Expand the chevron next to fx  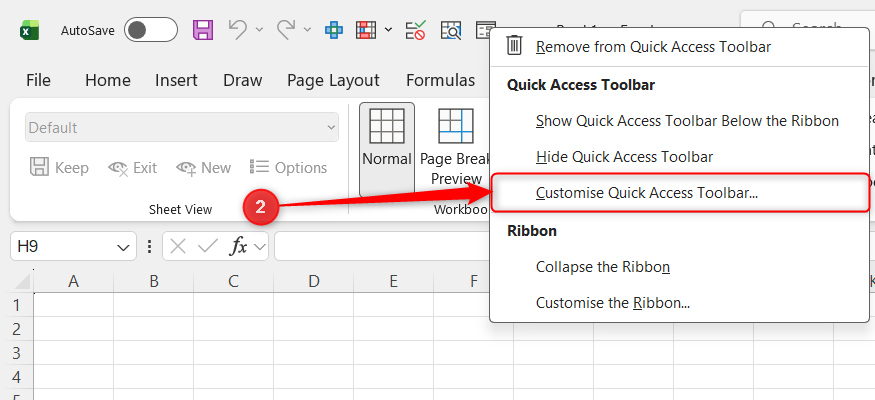(259, 247)
